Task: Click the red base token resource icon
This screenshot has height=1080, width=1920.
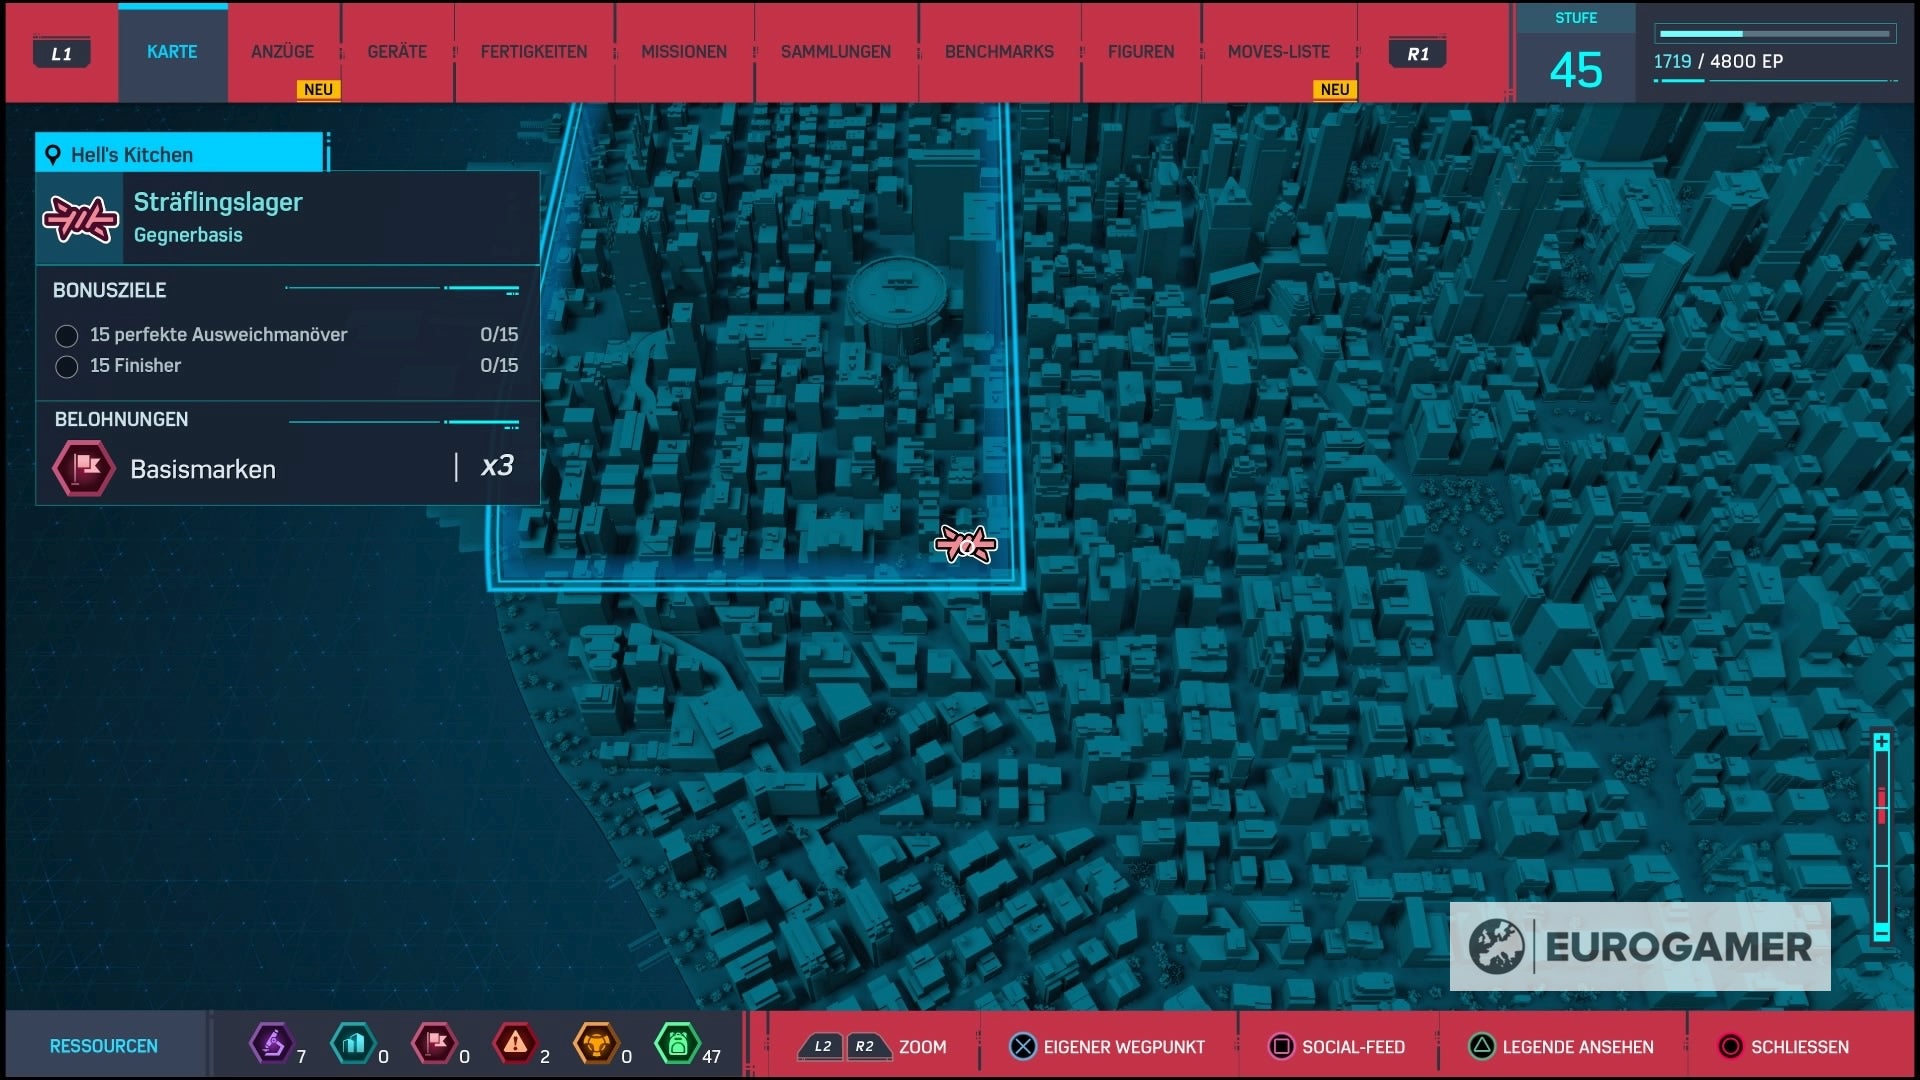Action: coord(434,1044)
